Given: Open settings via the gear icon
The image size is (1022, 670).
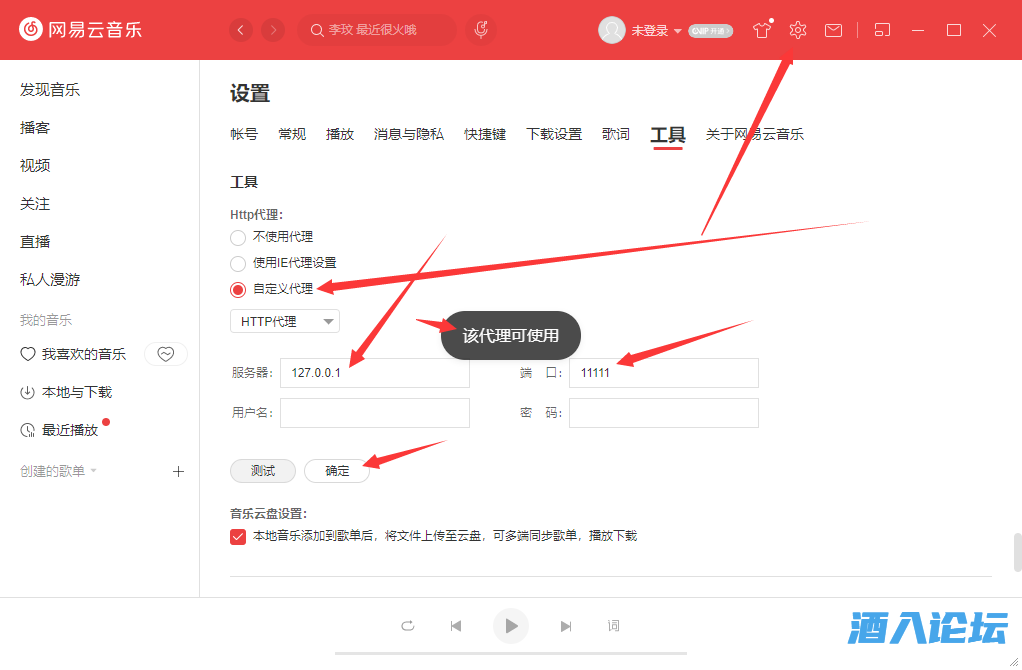Looking at the screenshot, I should point(798,30).
